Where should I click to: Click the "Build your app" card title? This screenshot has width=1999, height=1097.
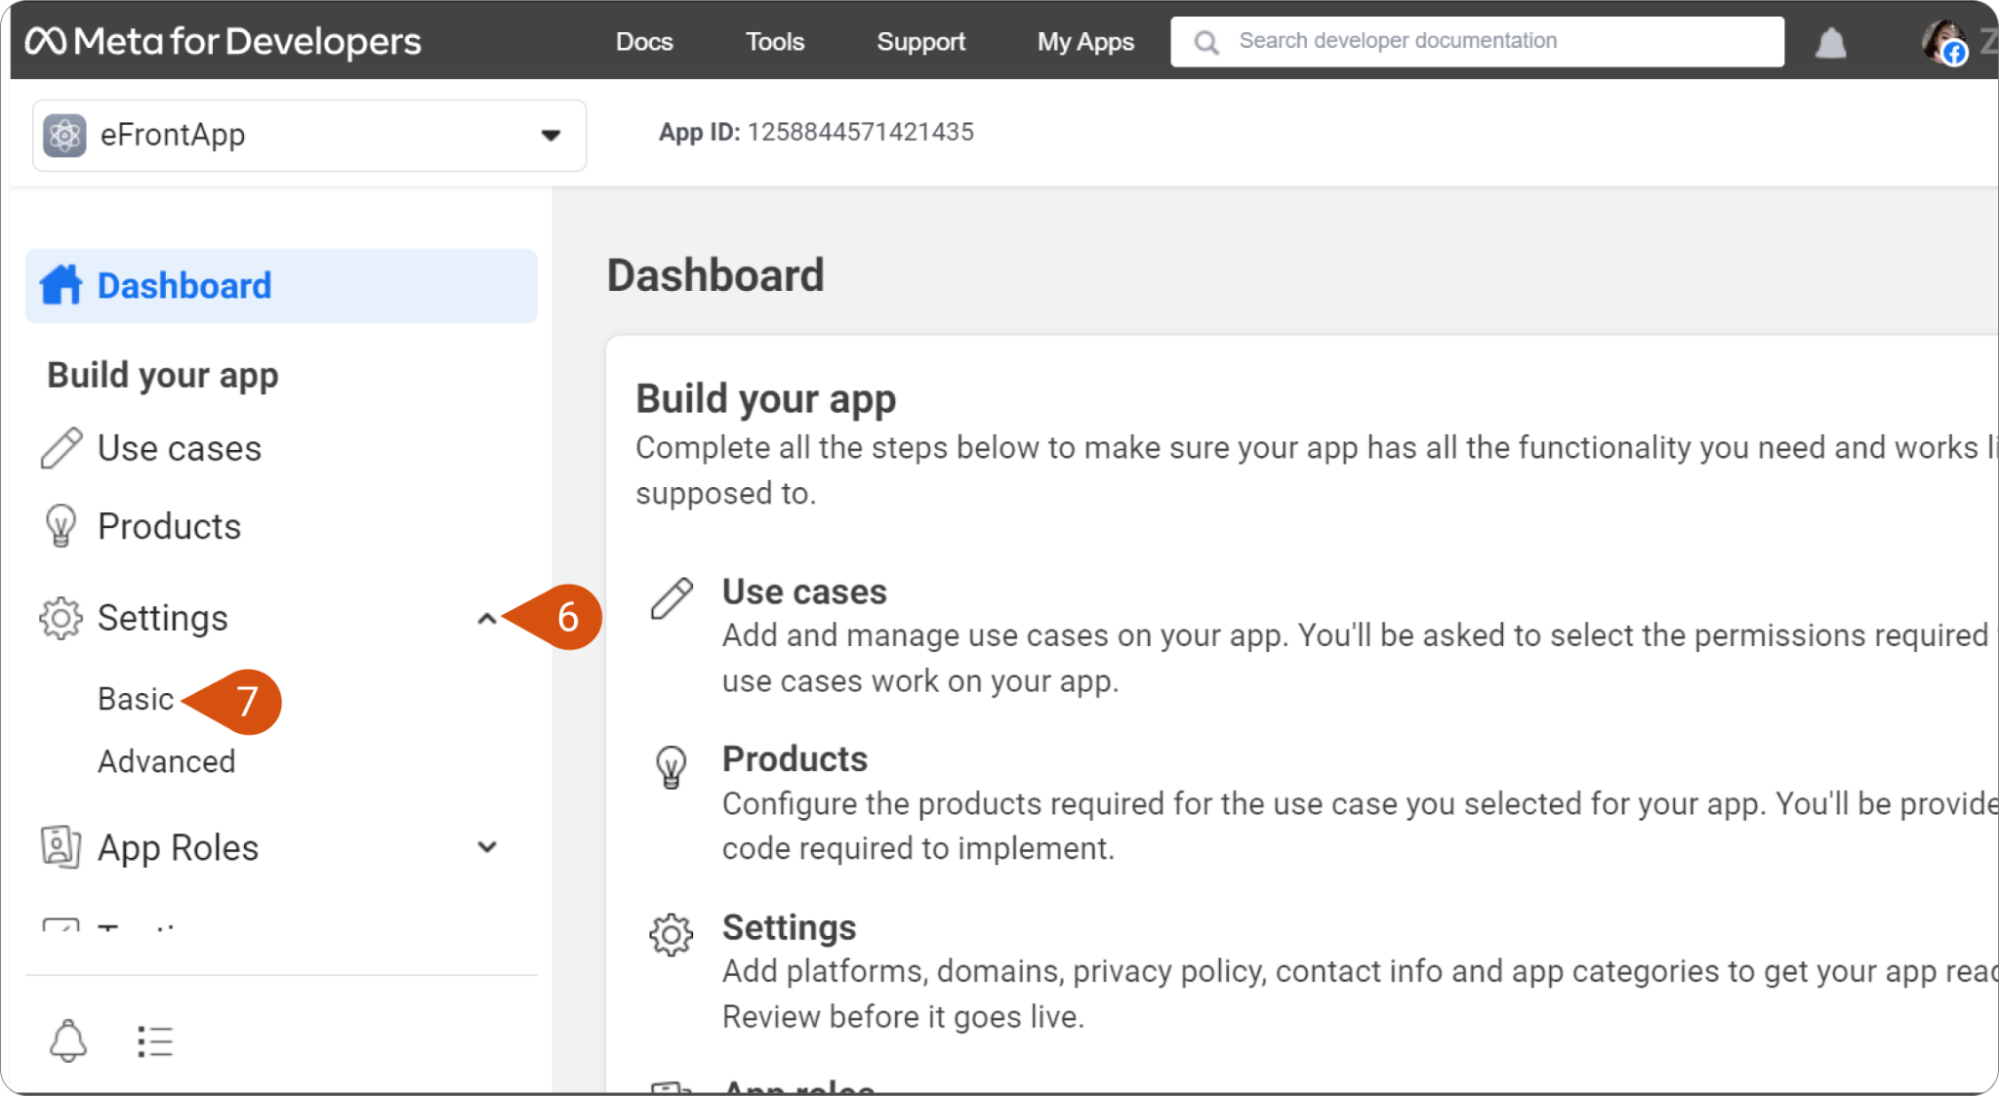tap(765, 399)
